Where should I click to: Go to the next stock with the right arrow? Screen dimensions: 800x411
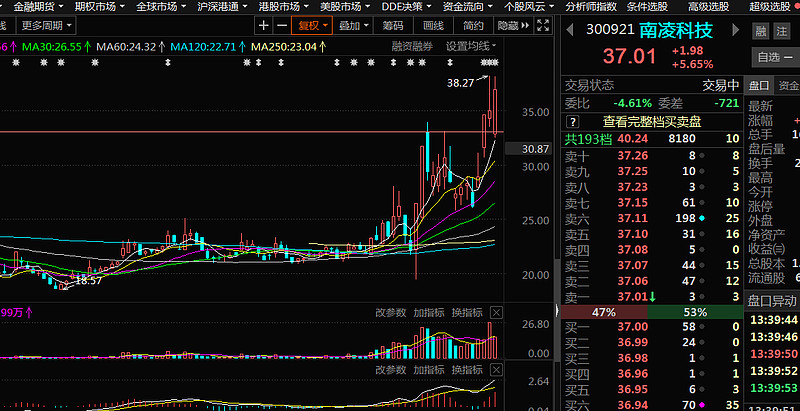coord(735,30)
